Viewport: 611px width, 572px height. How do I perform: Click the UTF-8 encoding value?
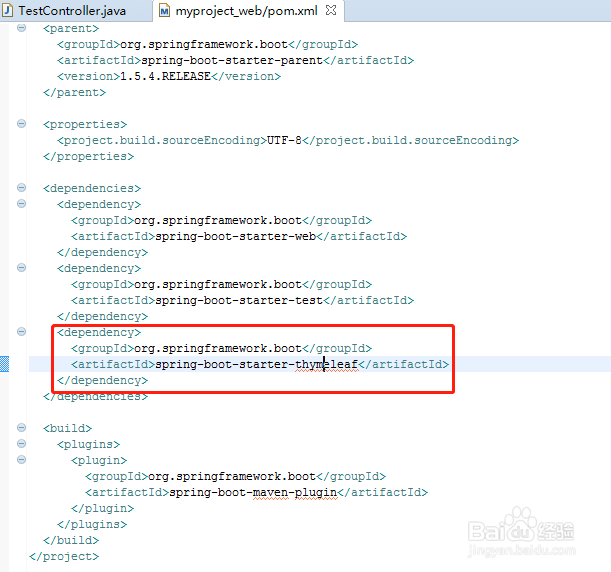pos(284,140)
